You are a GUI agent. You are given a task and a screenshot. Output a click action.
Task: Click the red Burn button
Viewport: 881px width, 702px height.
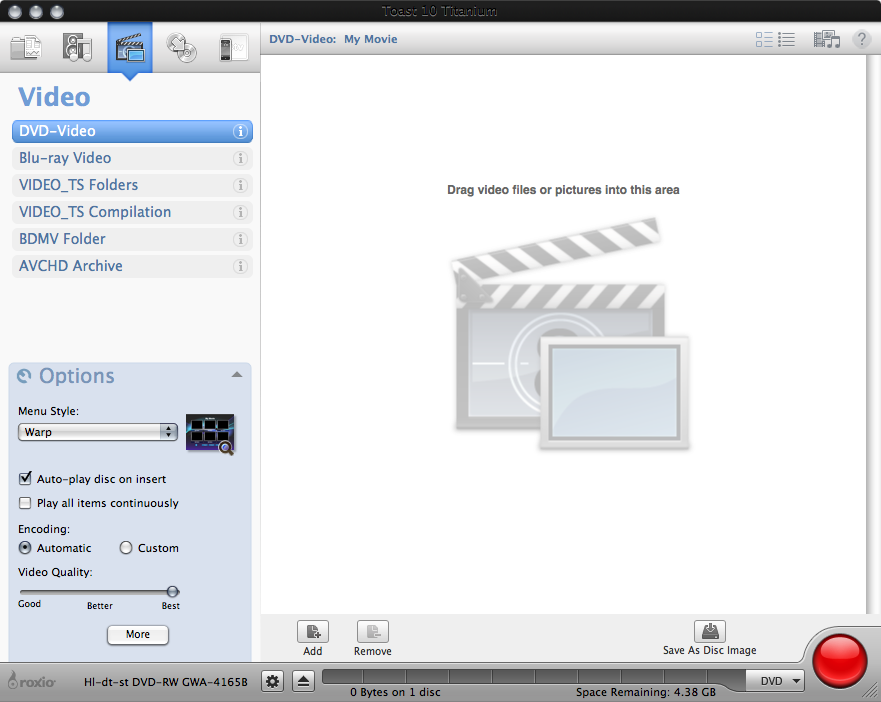840,660
